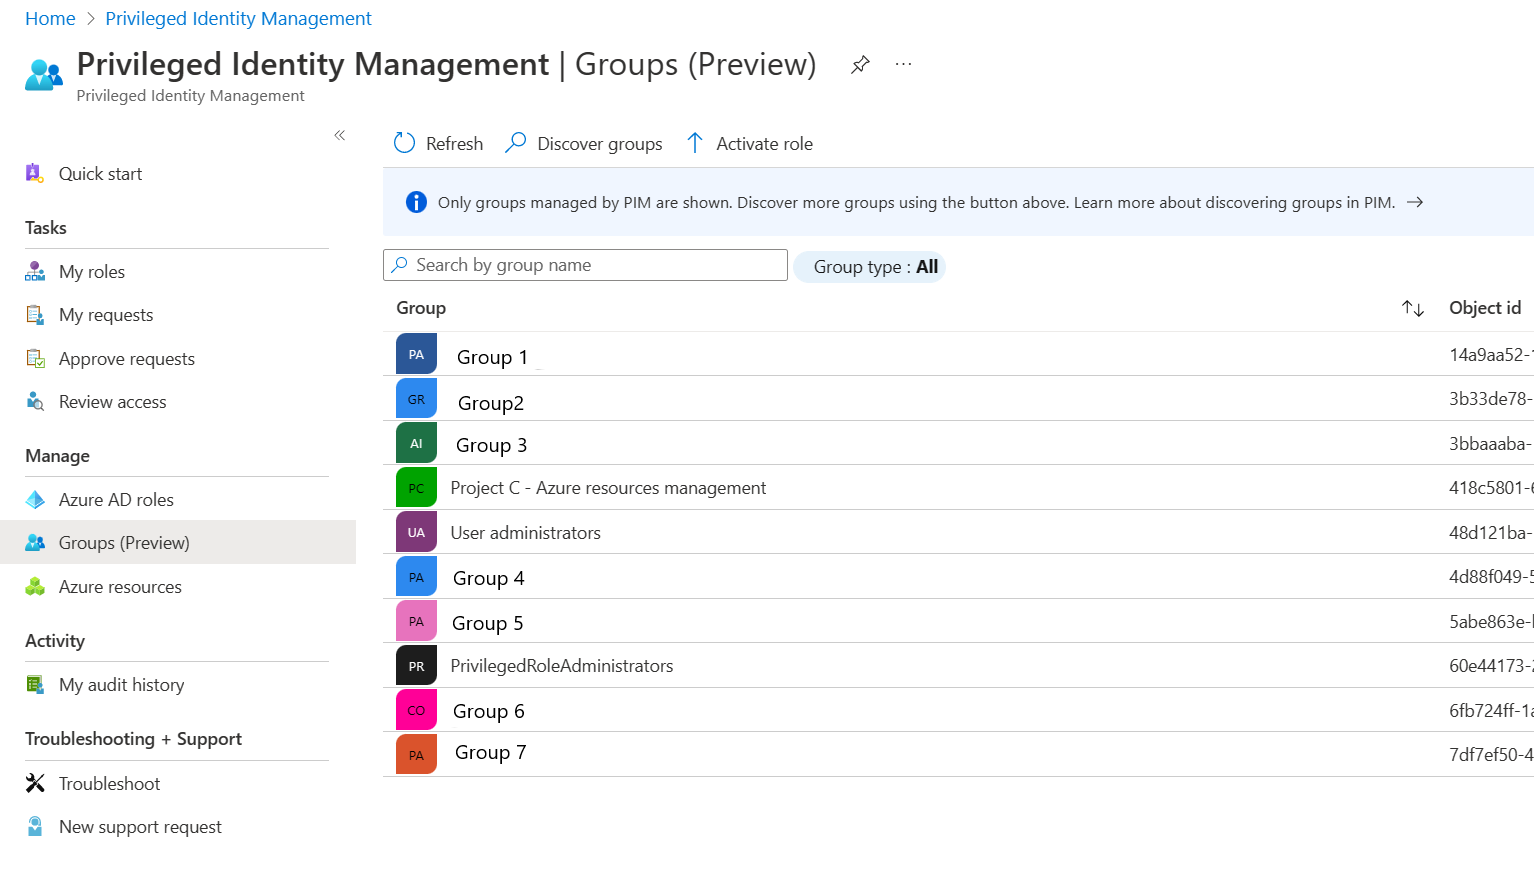Open New support request menu item
This screenshot has width=1534, height=885.
pos(140,827)
